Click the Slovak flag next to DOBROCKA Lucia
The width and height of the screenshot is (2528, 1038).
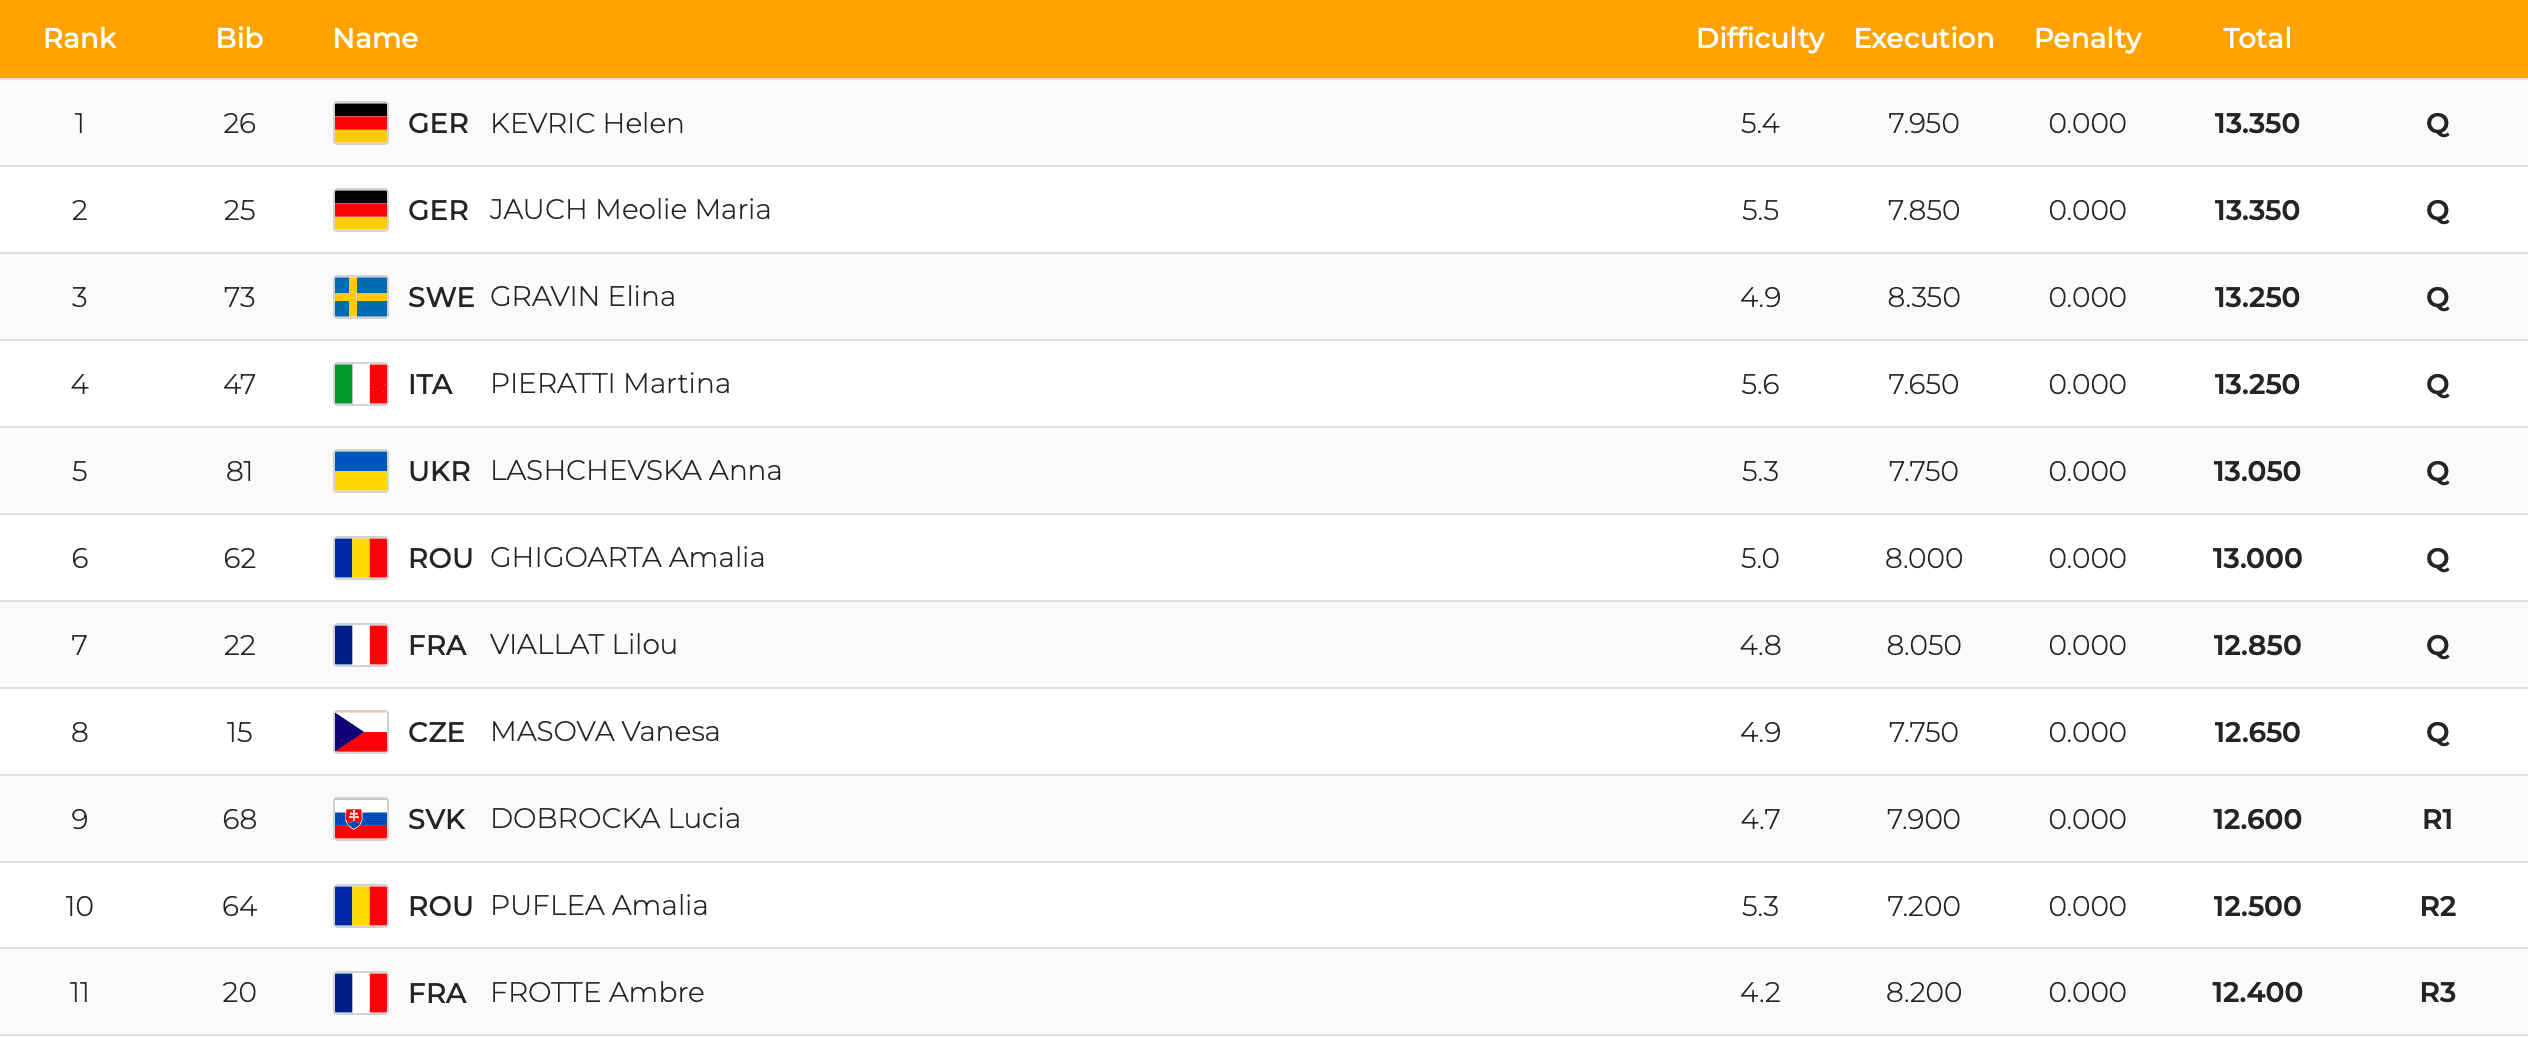(360, 819)
